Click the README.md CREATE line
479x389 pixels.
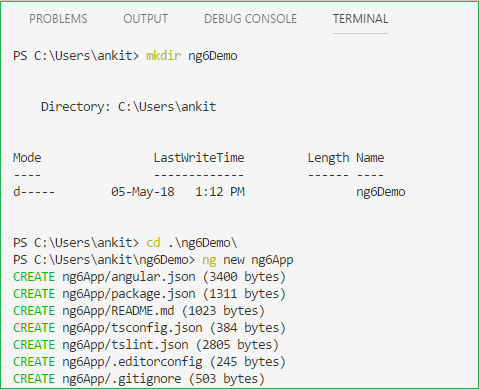tap(139, 311)
